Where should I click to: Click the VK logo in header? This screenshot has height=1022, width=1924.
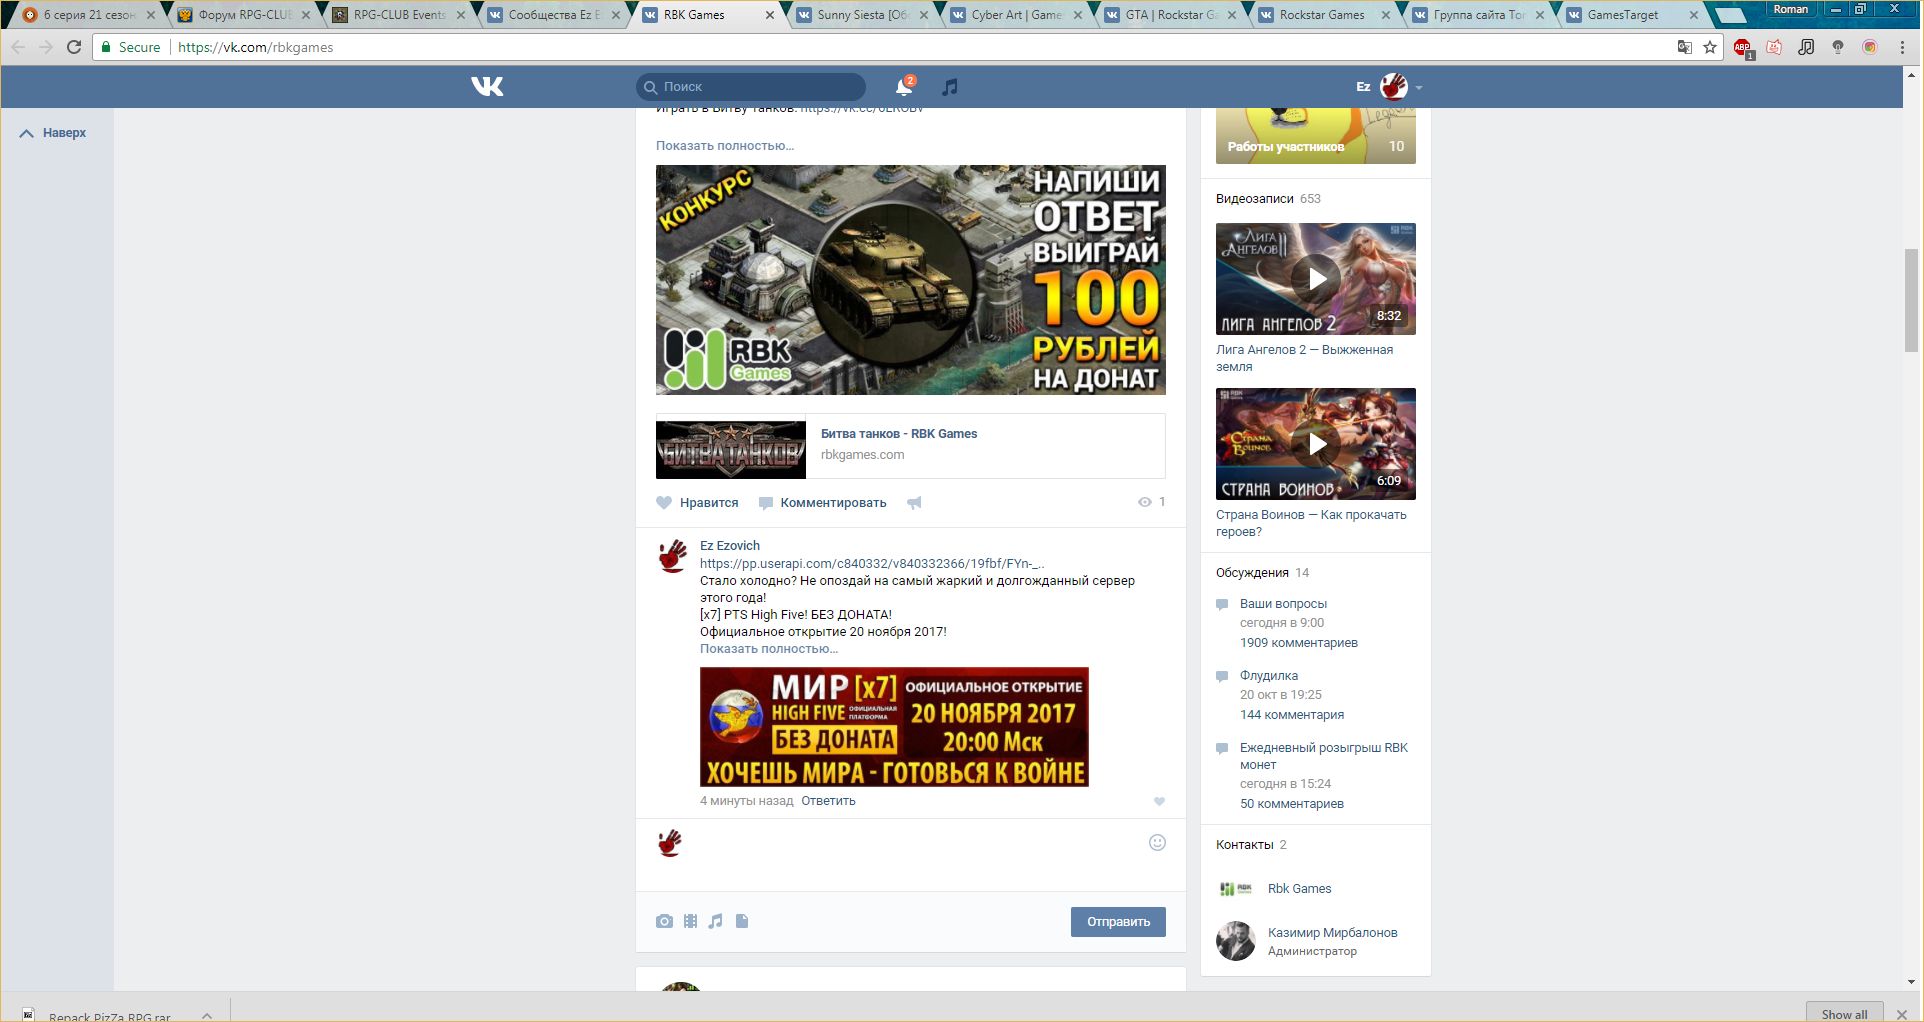(487, 87)
